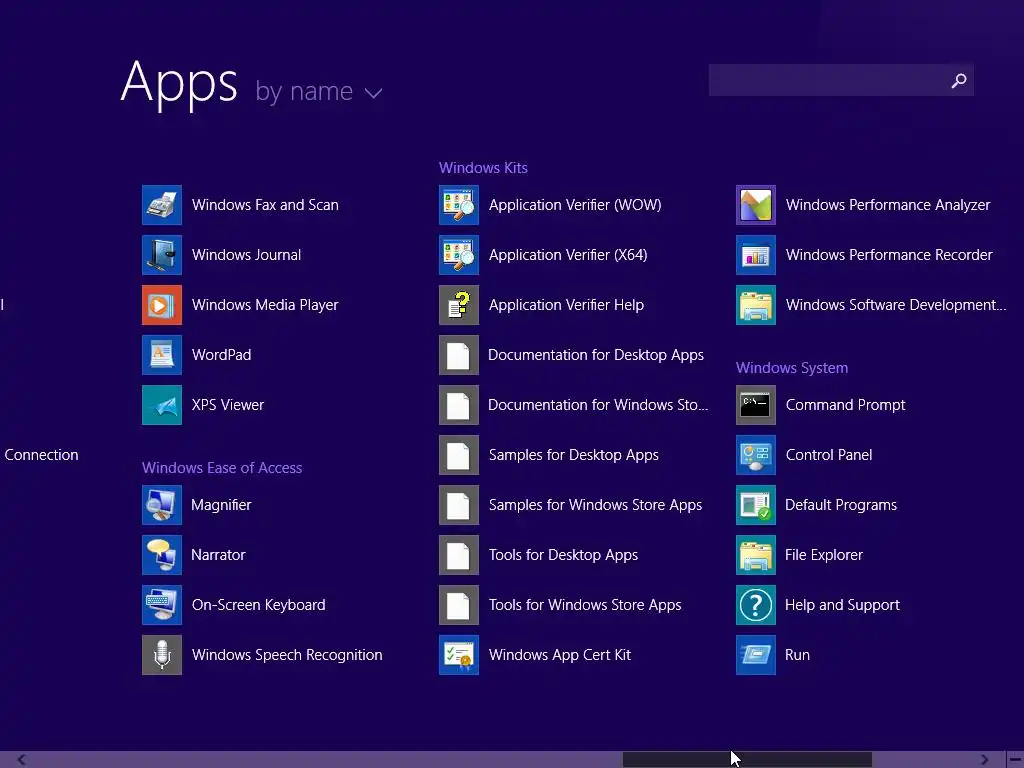The image size is (1024, 768).
Task: Launch File Explorer icon
Action: coord(756,555)
